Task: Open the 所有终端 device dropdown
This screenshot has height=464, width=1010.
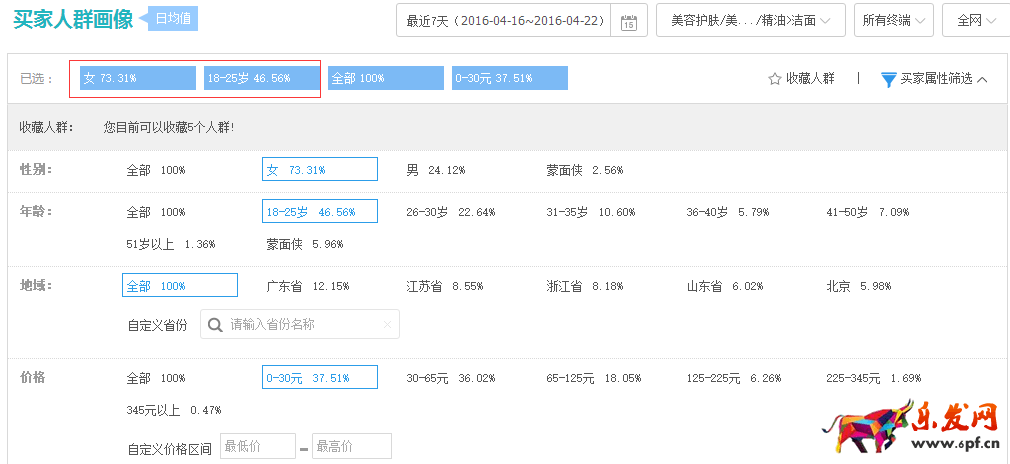Action: point(893,21)
